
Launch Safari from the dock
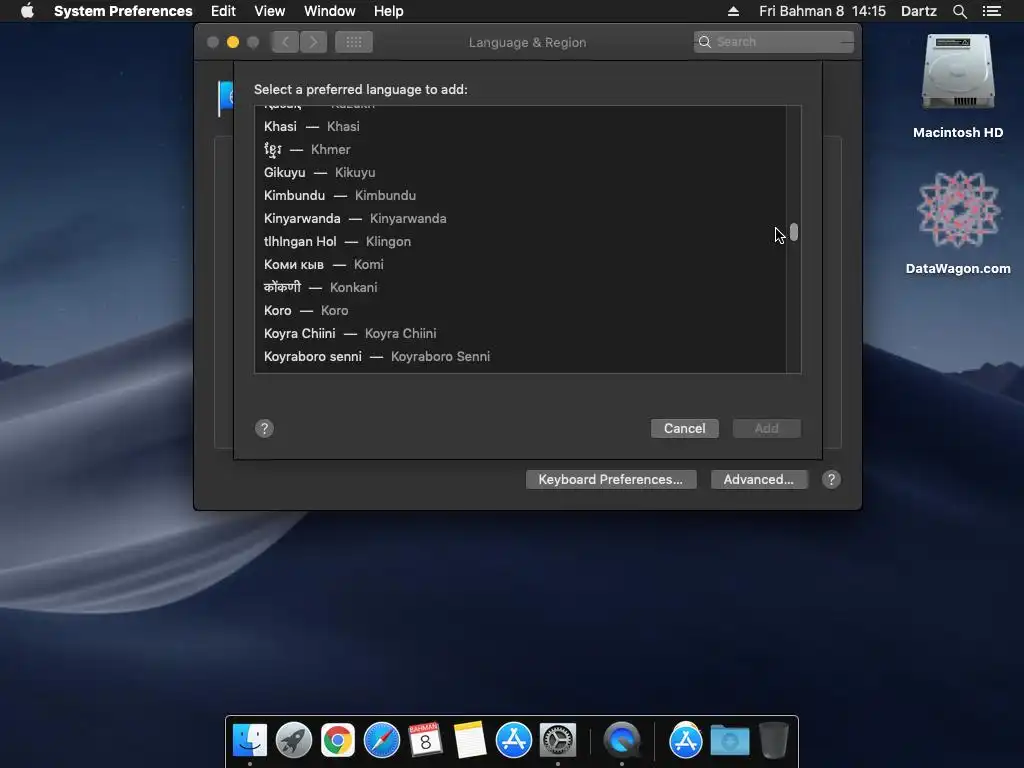382,740
